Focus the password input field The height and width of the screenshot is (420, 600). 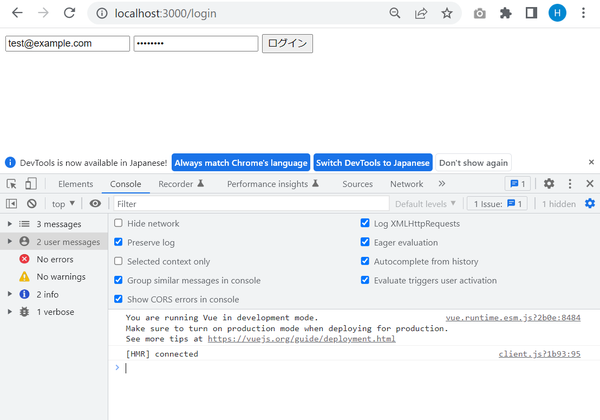tap(196, 43)
